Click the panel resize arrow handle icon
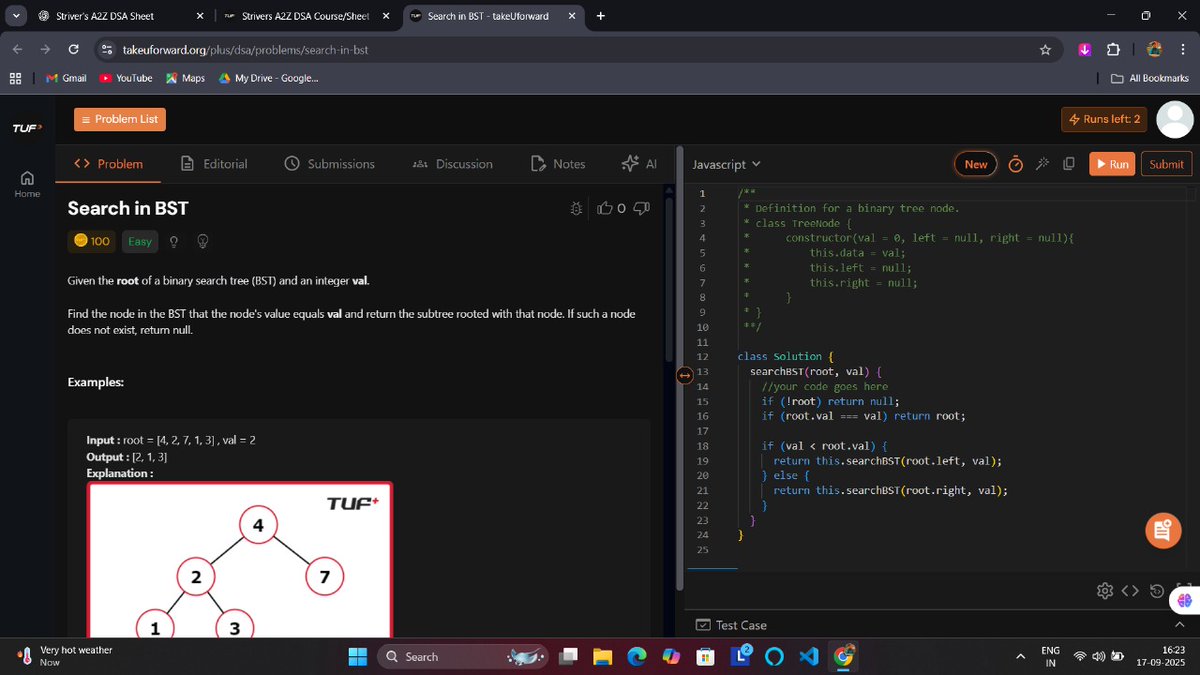 [x=685, y=375]
